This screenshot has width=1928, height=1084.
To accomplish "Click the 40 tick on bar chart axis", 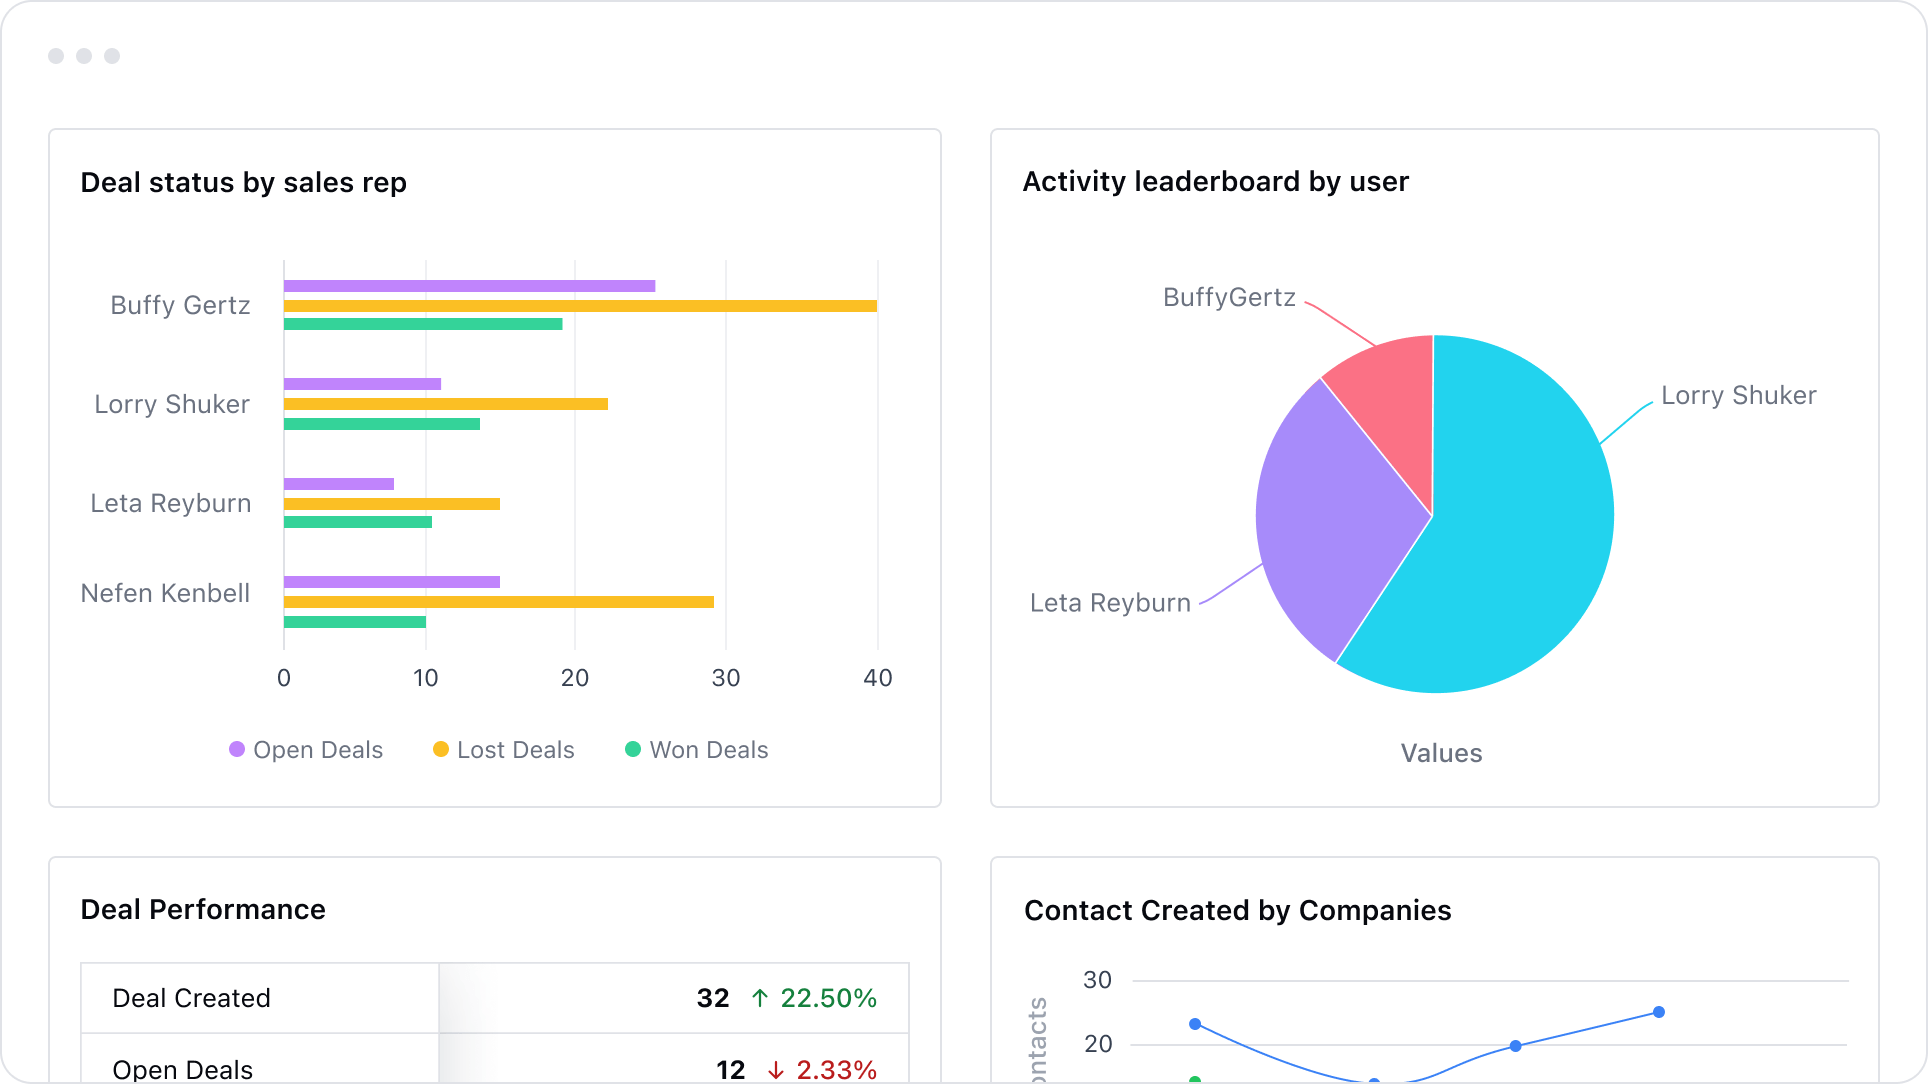I will [877, 678].
